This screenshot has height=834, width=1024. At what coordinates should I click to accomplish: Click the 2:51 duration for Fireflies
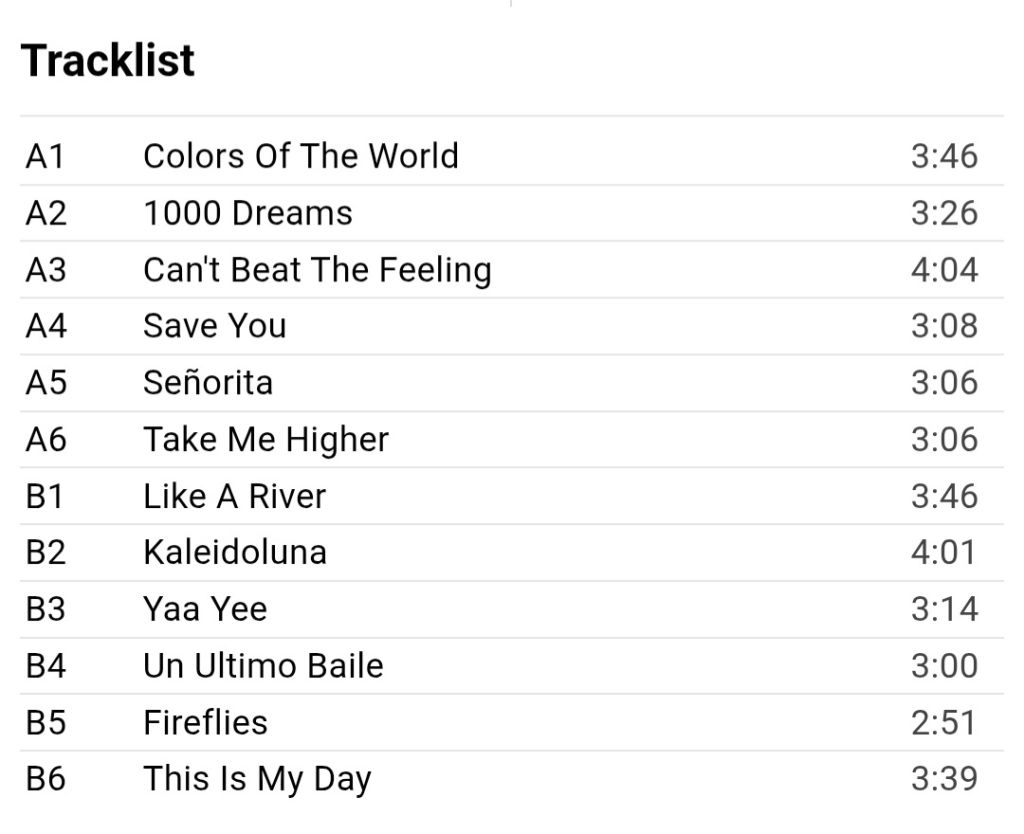[x=944, y=723]
